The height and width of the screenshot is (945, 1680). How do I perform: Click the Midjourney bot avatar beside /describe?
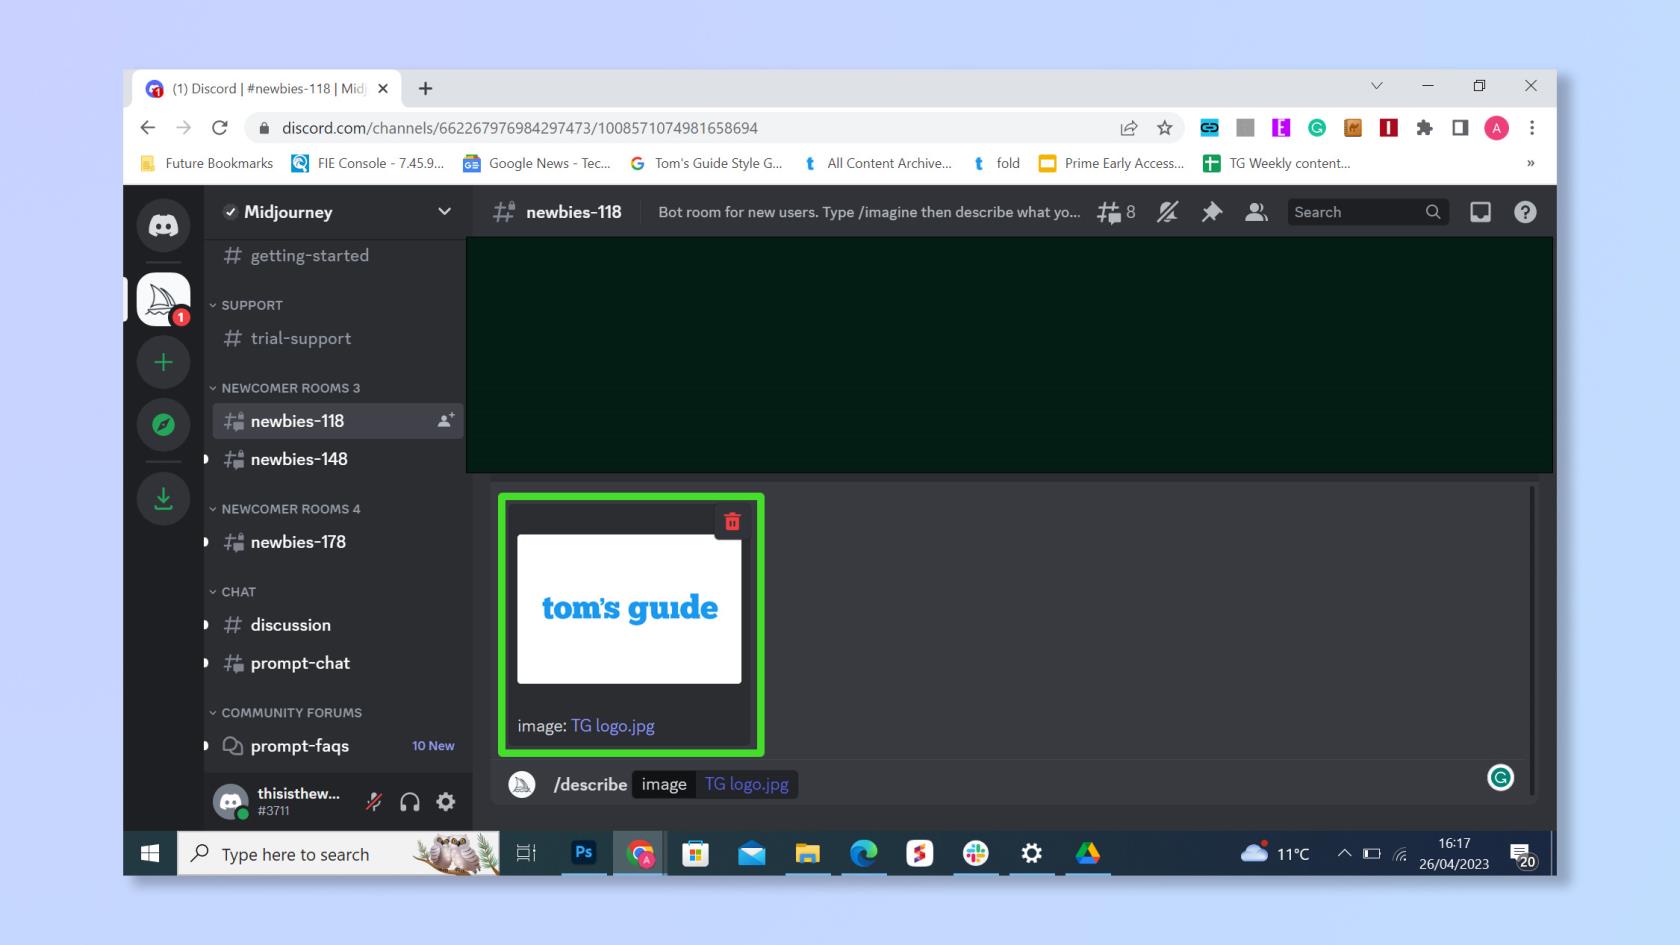point(522,785)
